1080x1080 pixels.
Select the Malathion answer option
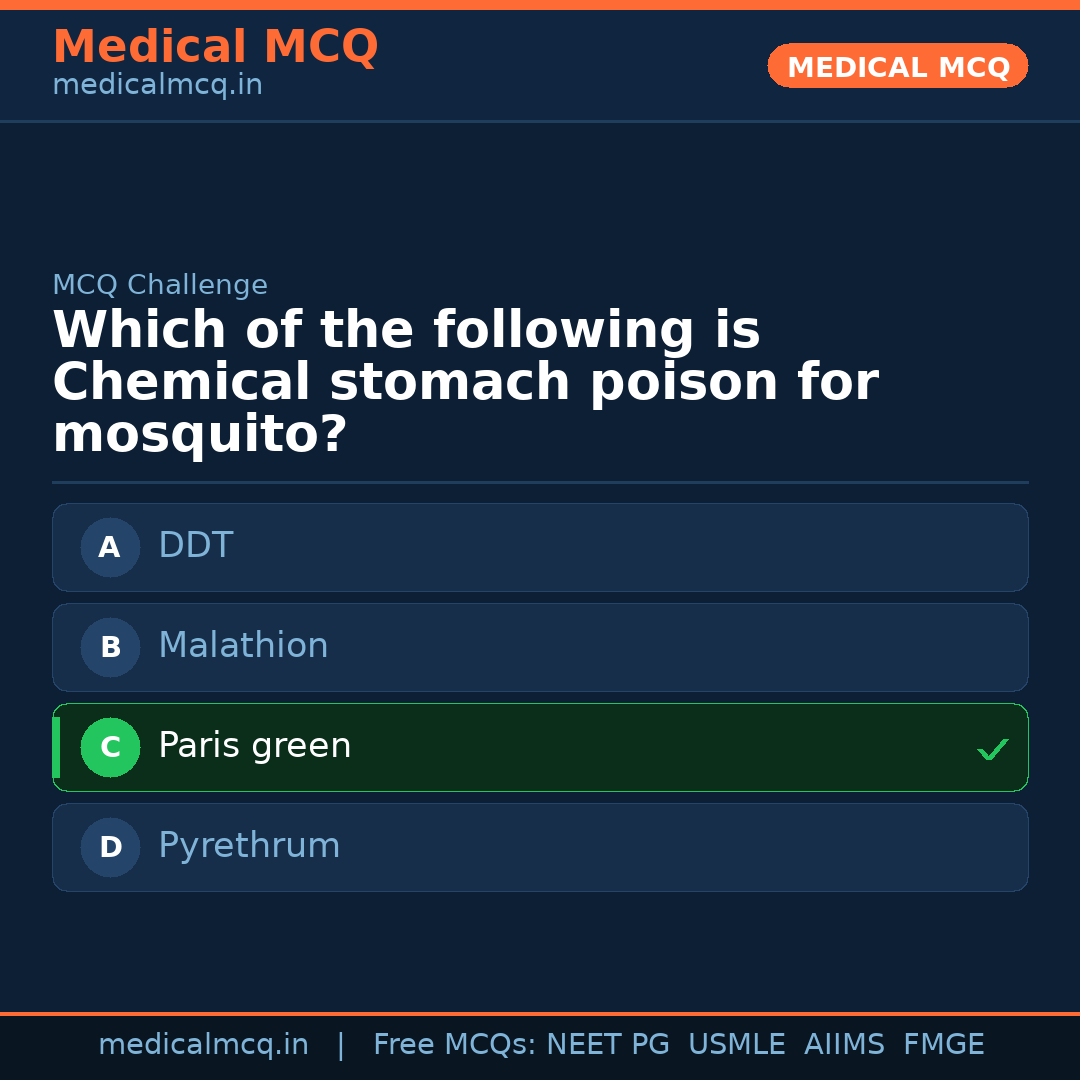(x=540, y=647)
